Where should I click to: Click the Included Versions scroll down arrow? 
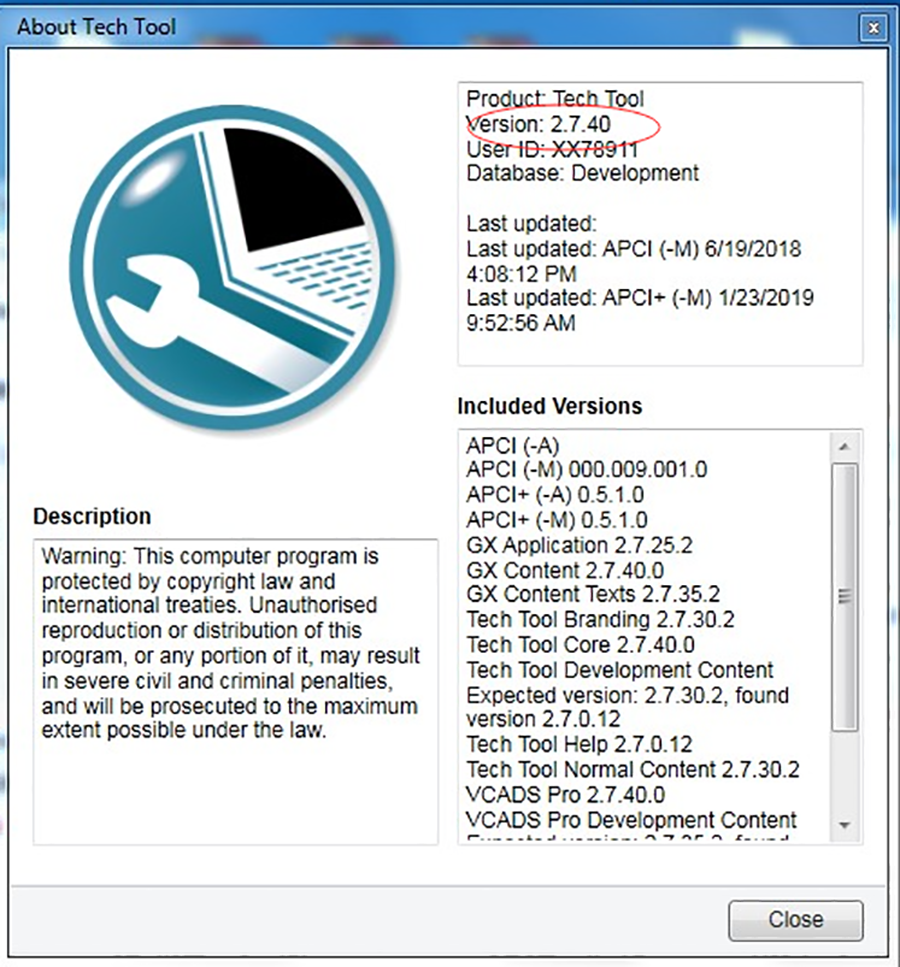[844, 825]
